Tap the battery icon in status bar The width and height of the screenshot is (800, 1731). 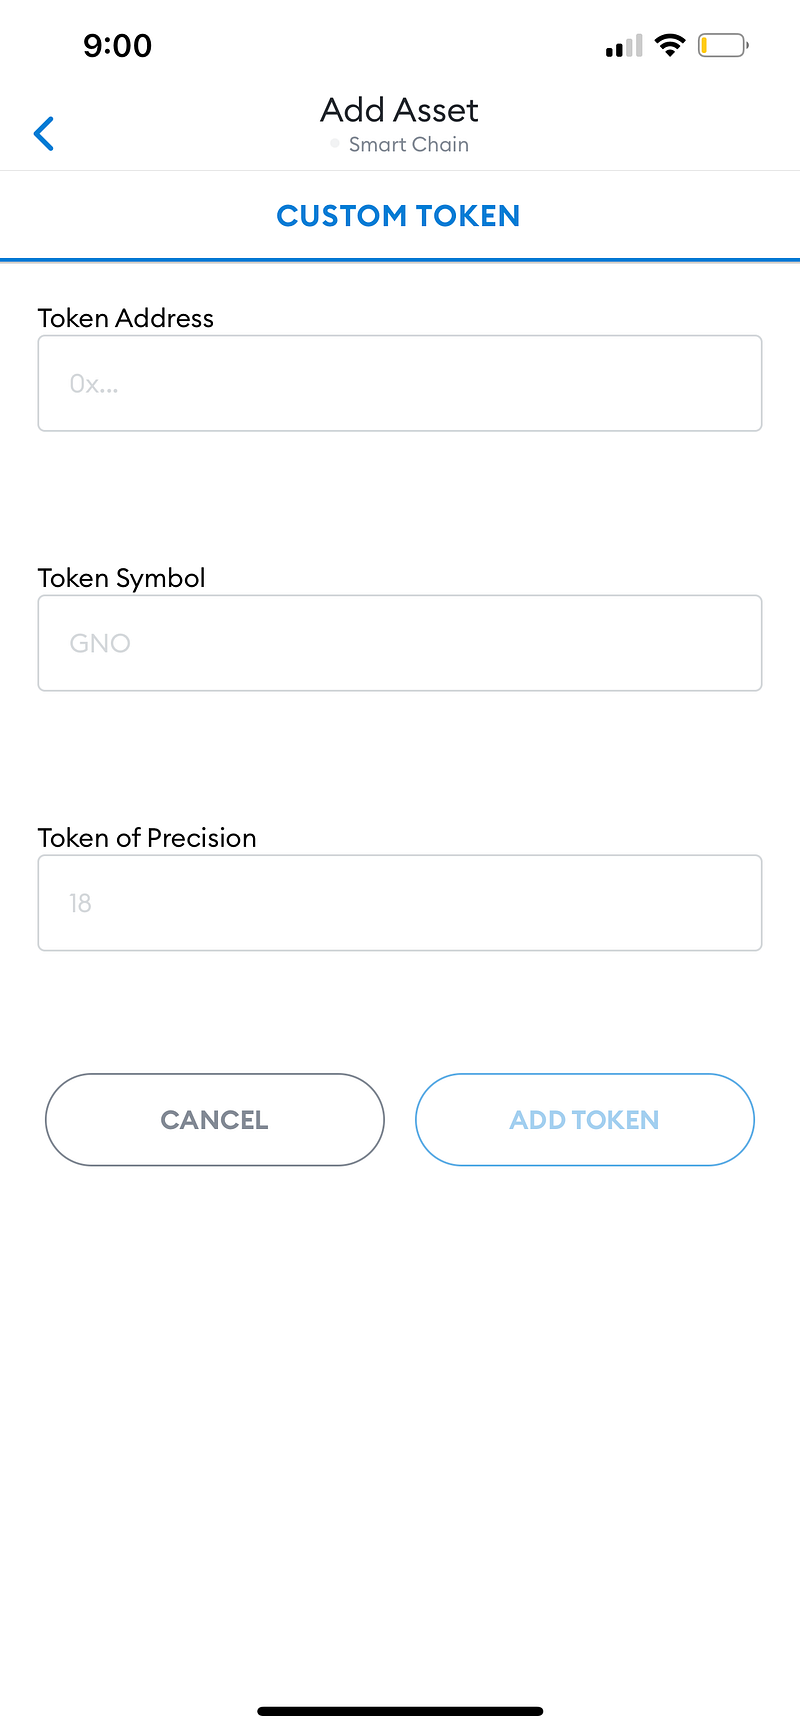723,45
